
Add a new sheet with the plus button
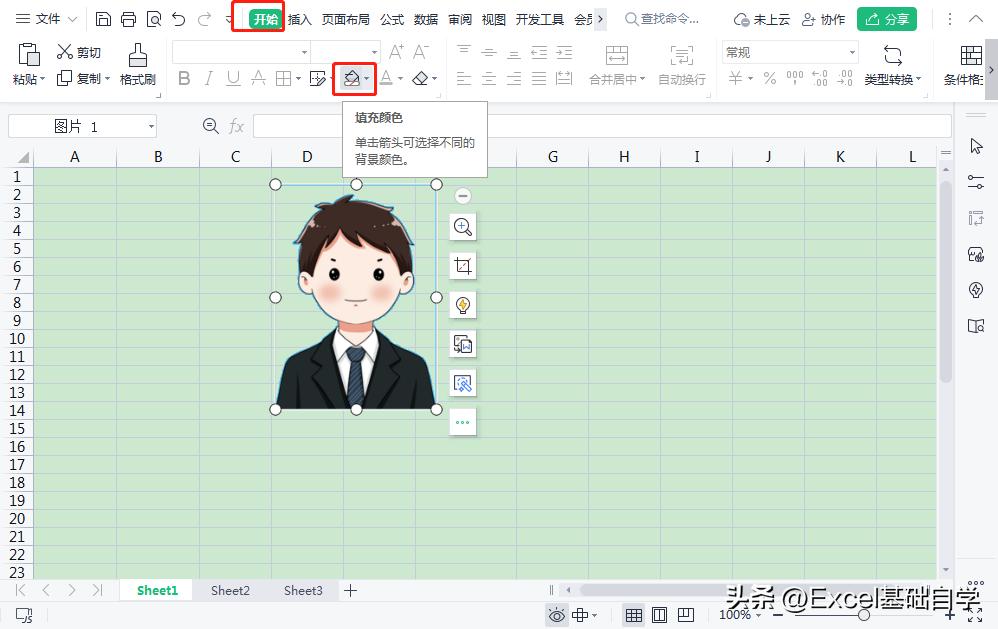(x=350, y=591)
